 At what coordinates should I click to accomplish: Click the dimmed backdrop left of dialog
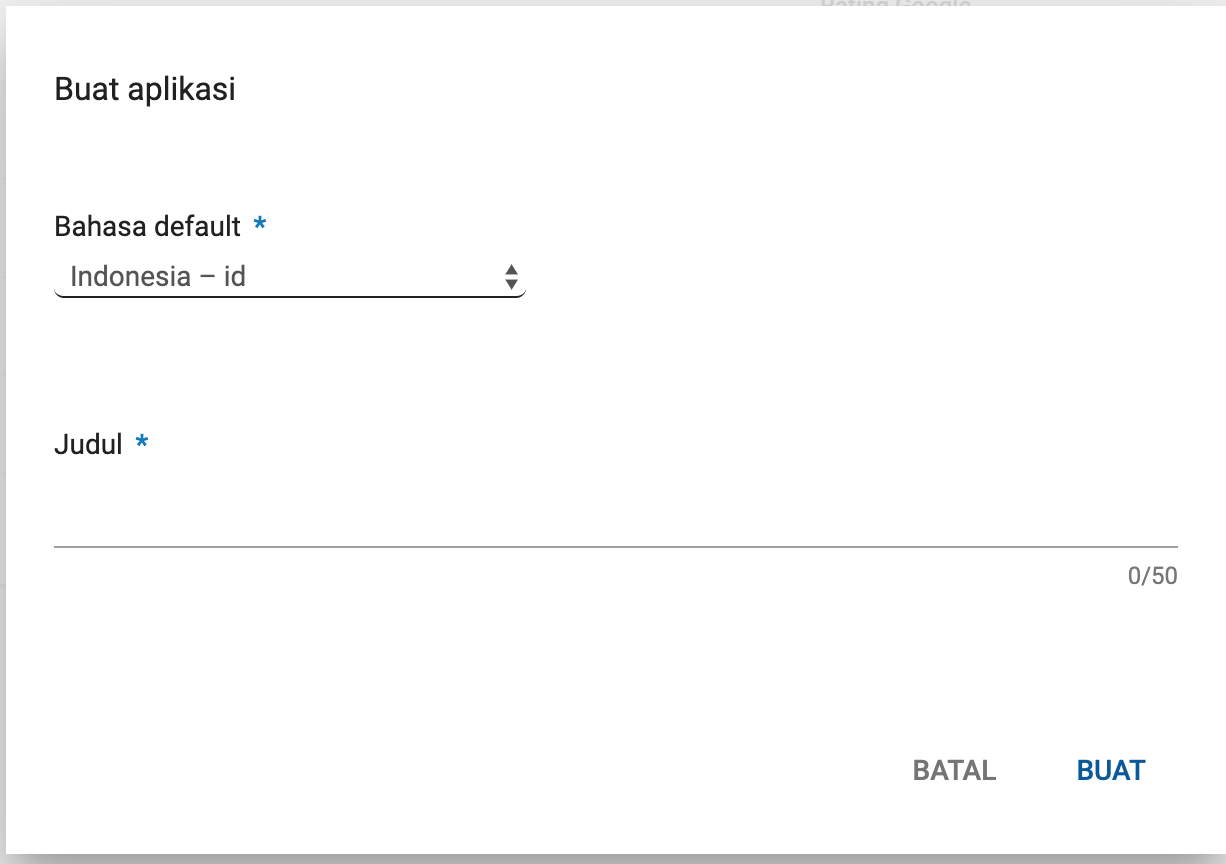coord(2,430)
